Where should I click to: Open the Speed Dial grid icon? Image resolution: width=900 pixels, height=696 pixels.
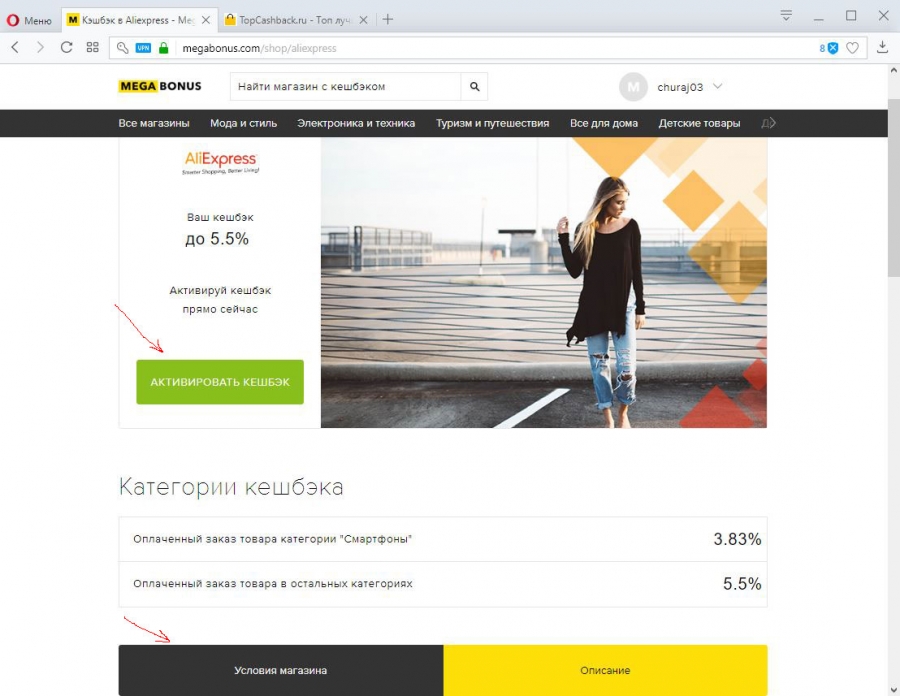[x=92, y=48]
